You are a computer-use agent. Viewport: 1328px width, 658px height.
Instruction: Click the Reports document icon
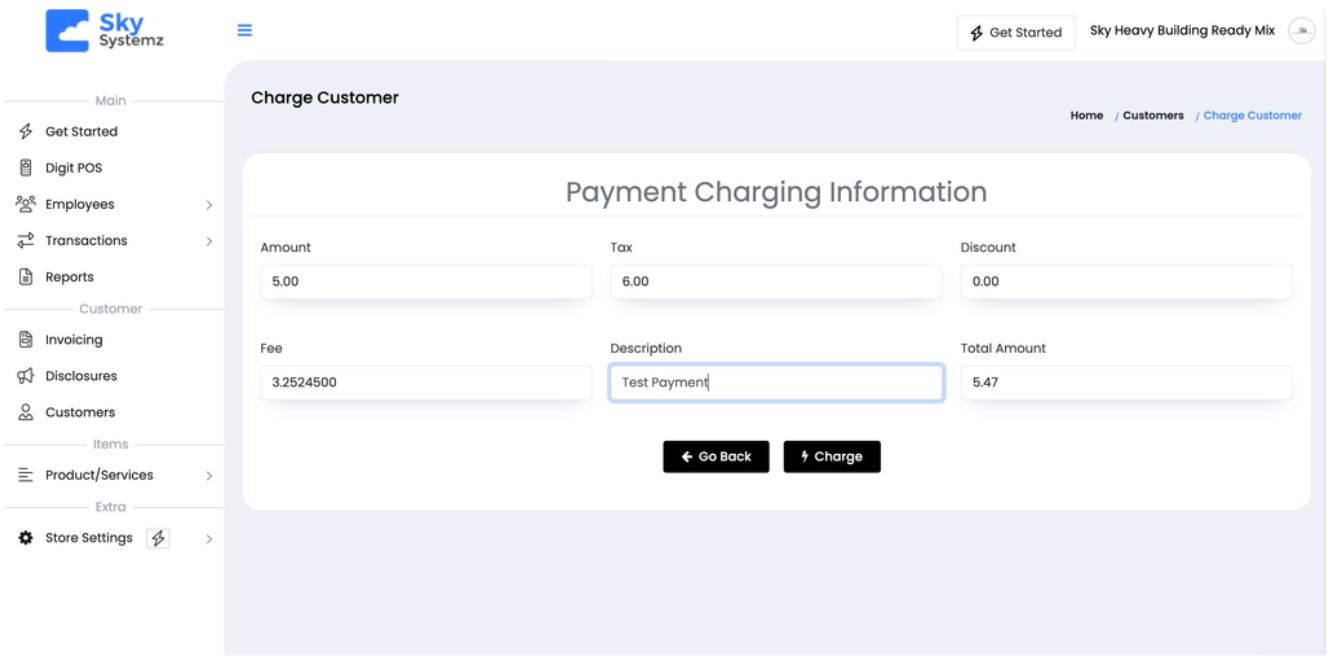pos(26,277)
